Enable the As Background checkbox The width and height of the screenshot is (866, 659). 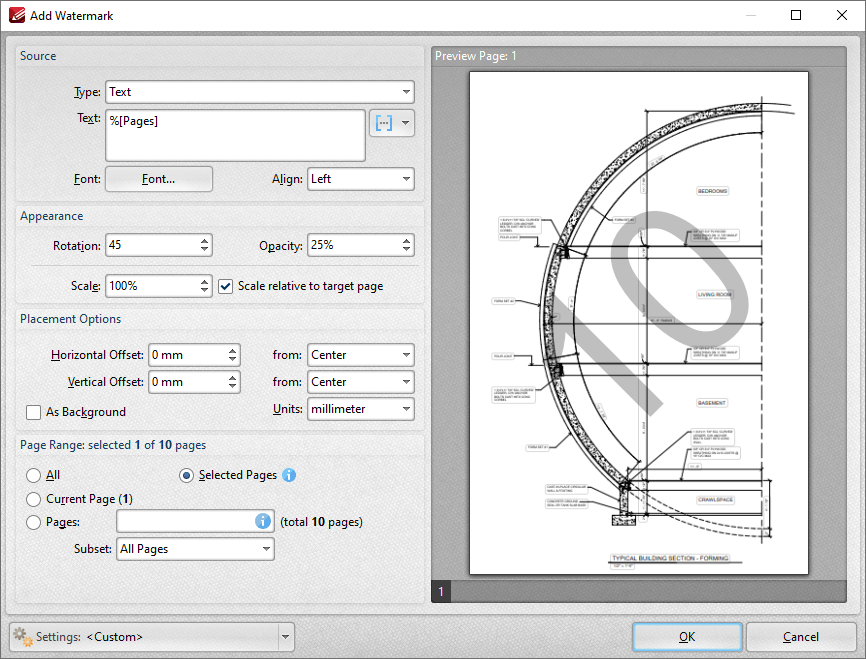(x=34, y=412)
